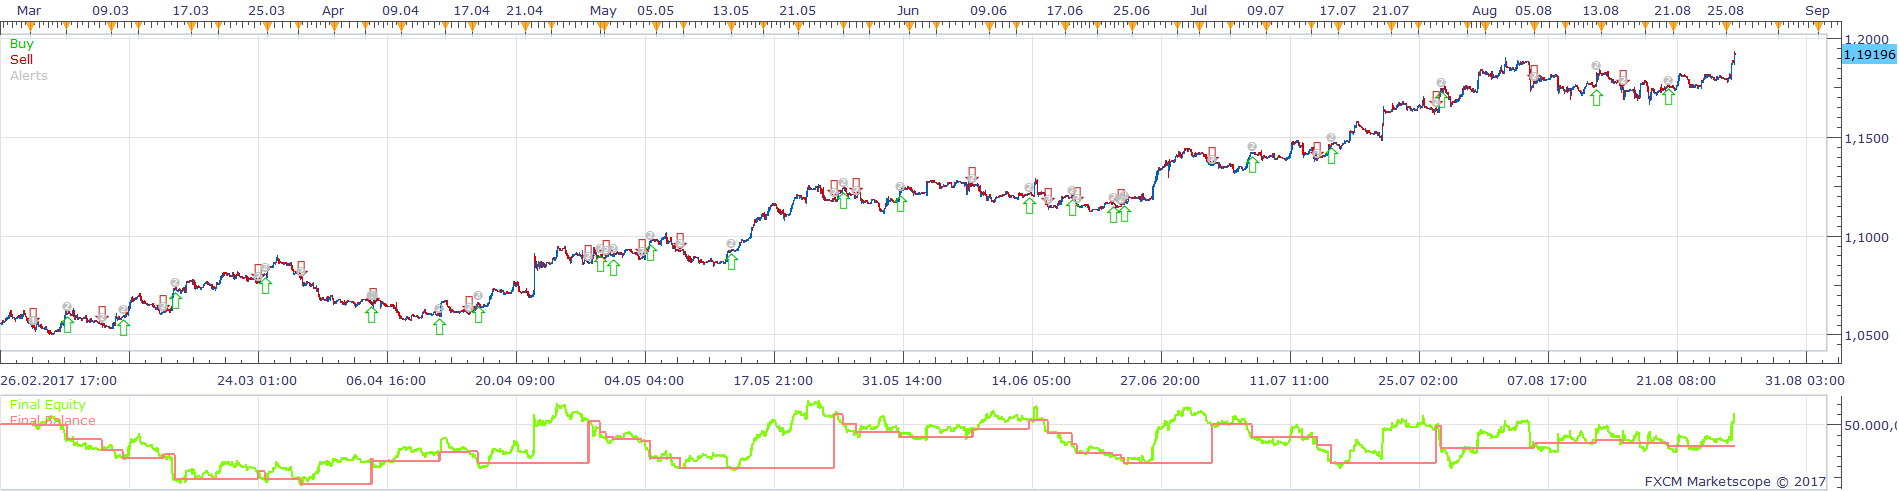
Task: Click the 06.04 16:00 timestamp
Action: tap(386, 381)
